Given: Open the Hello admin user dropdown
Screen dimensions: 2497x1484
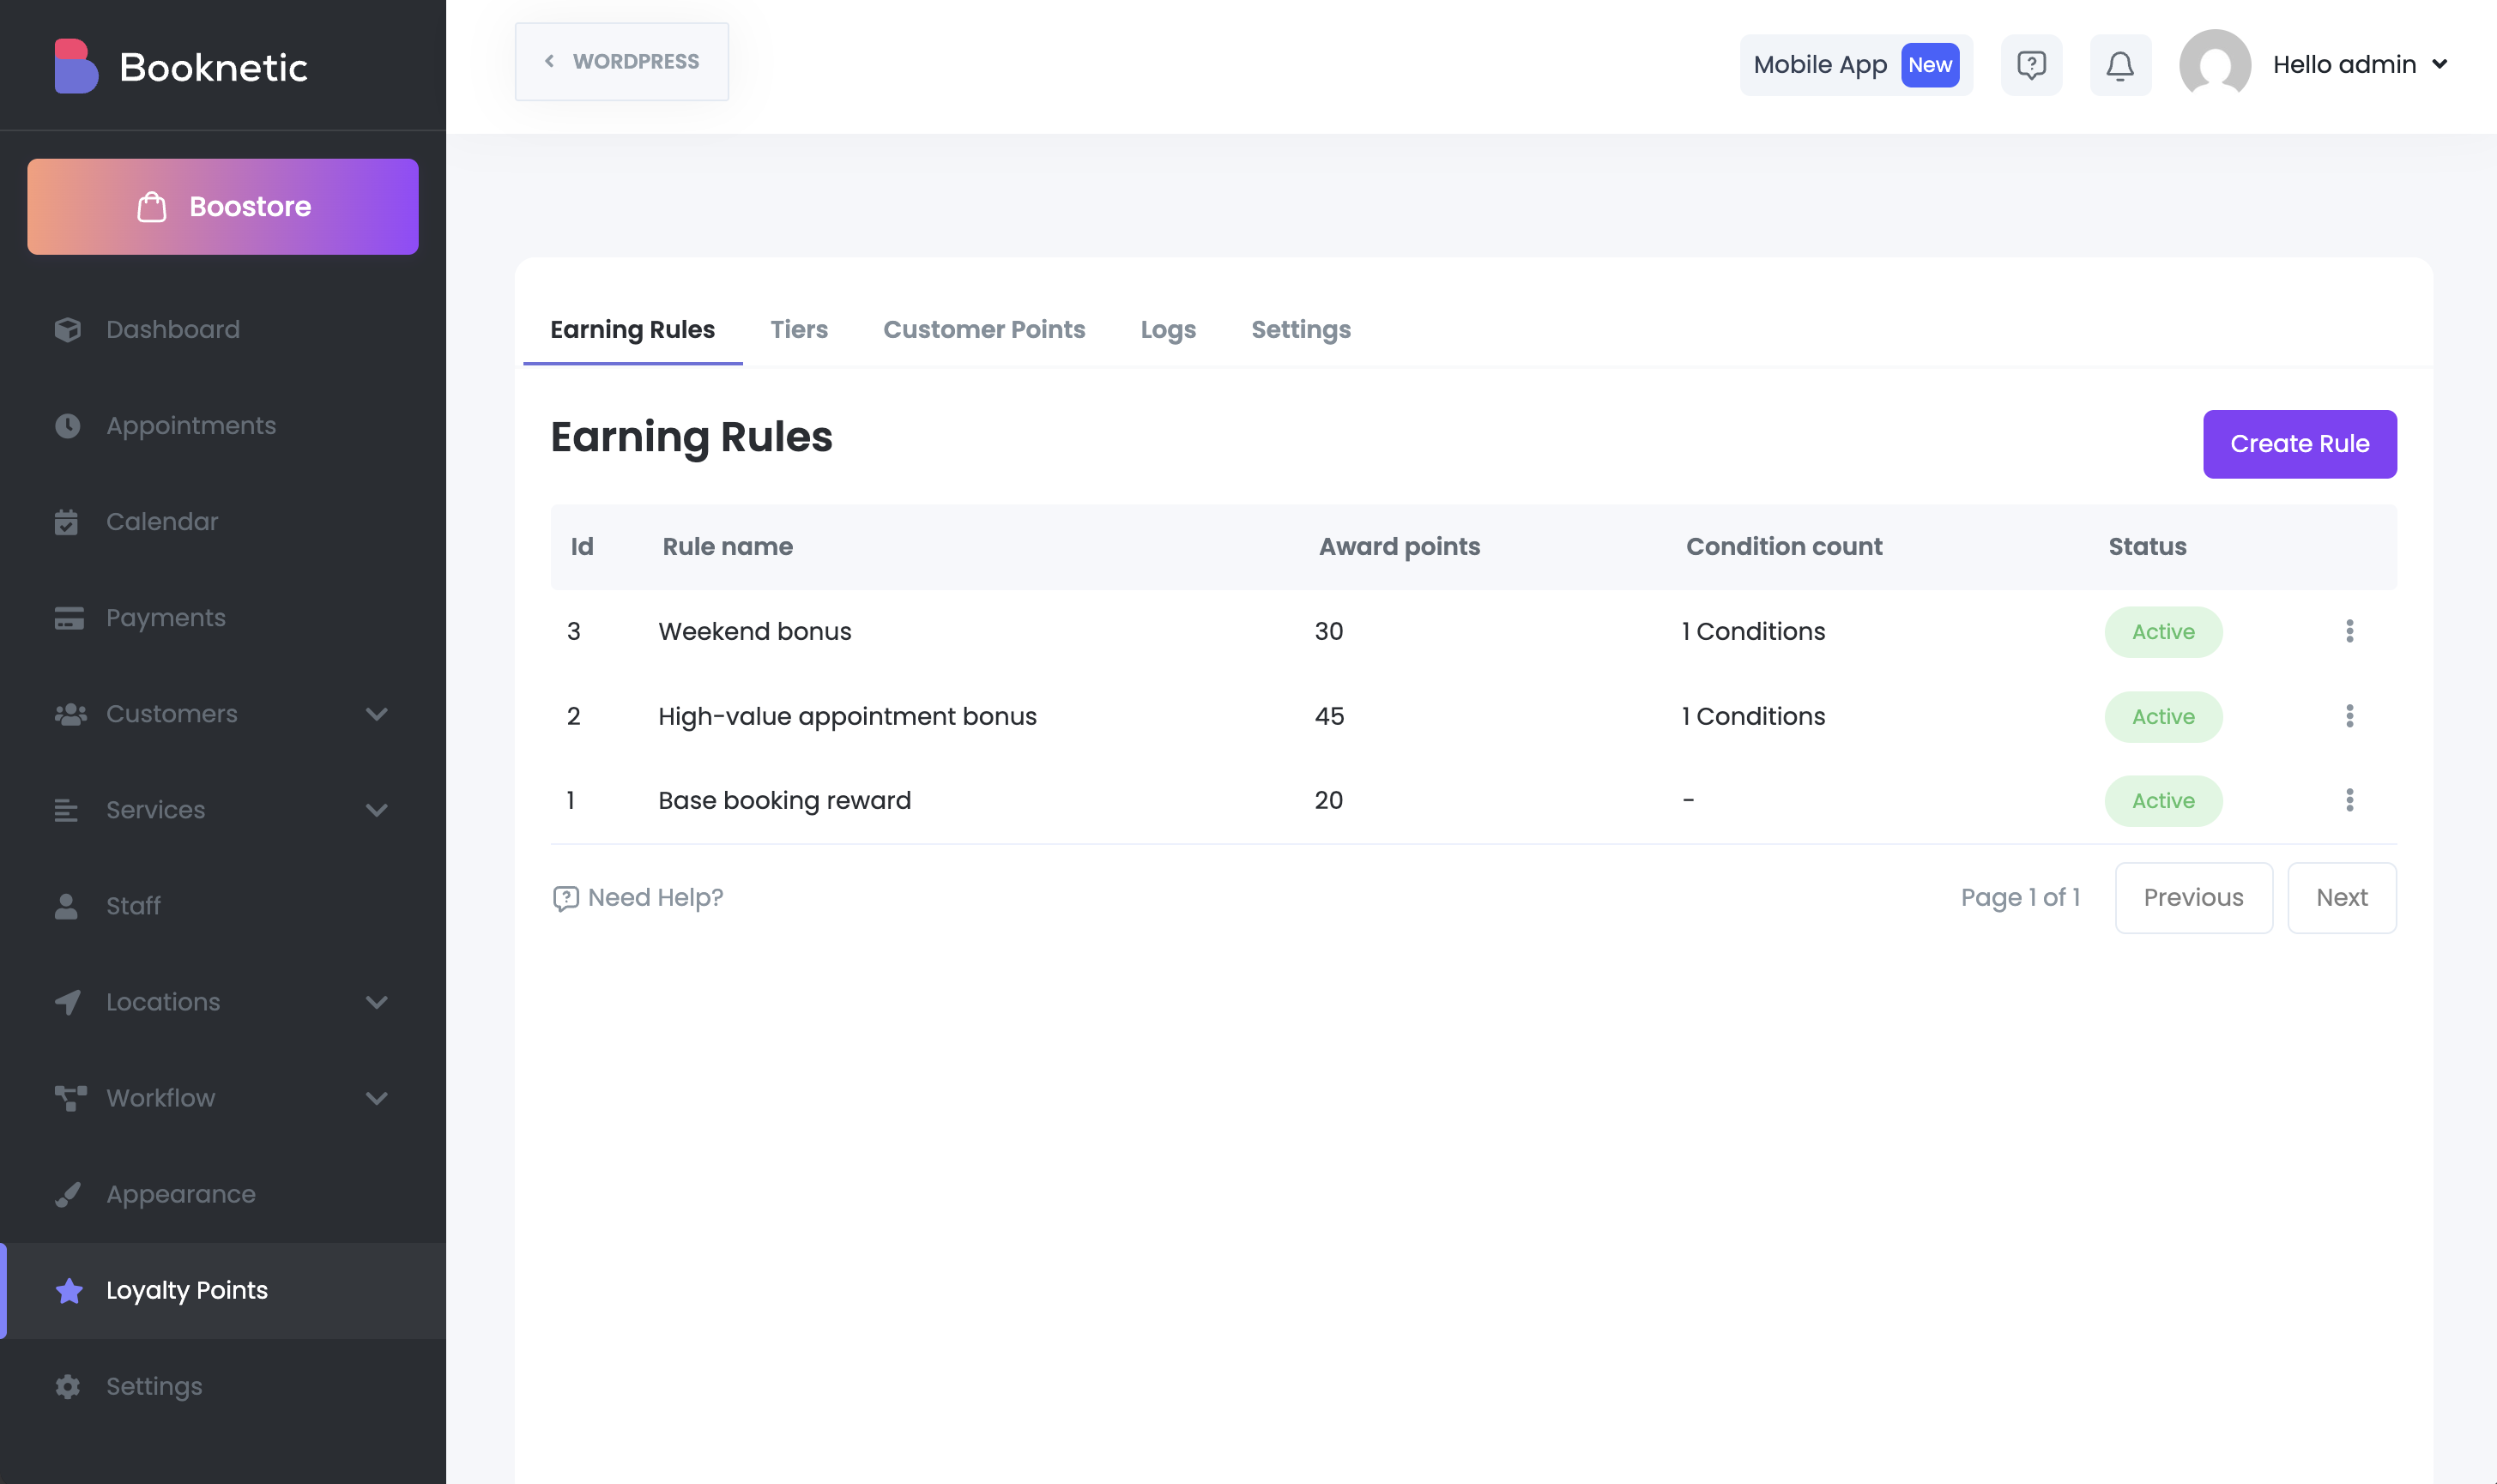Looking at the screenshot, I should coord(2358,65).
